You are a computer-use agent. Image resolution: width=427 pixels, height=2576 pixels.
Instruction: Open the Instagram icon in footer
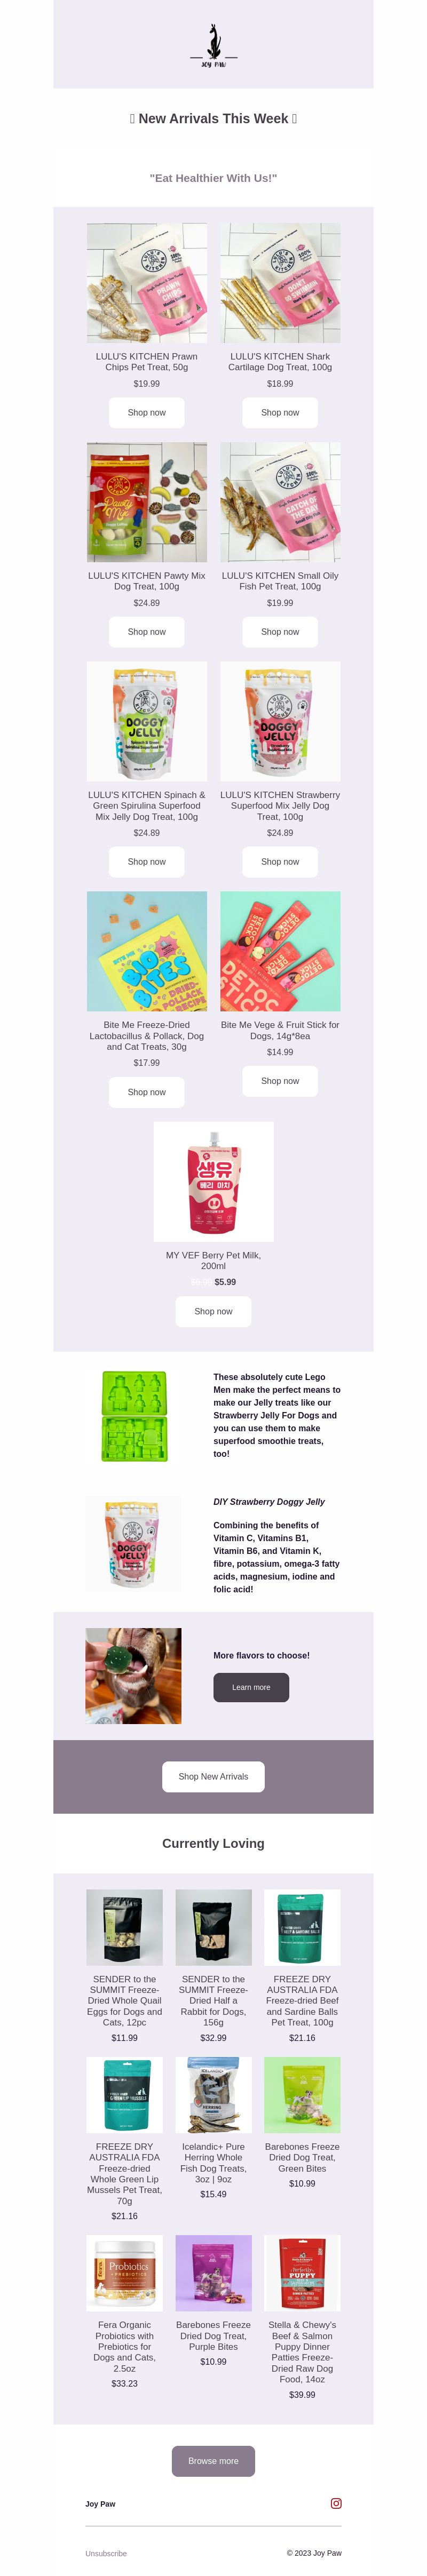point(336,2503)
